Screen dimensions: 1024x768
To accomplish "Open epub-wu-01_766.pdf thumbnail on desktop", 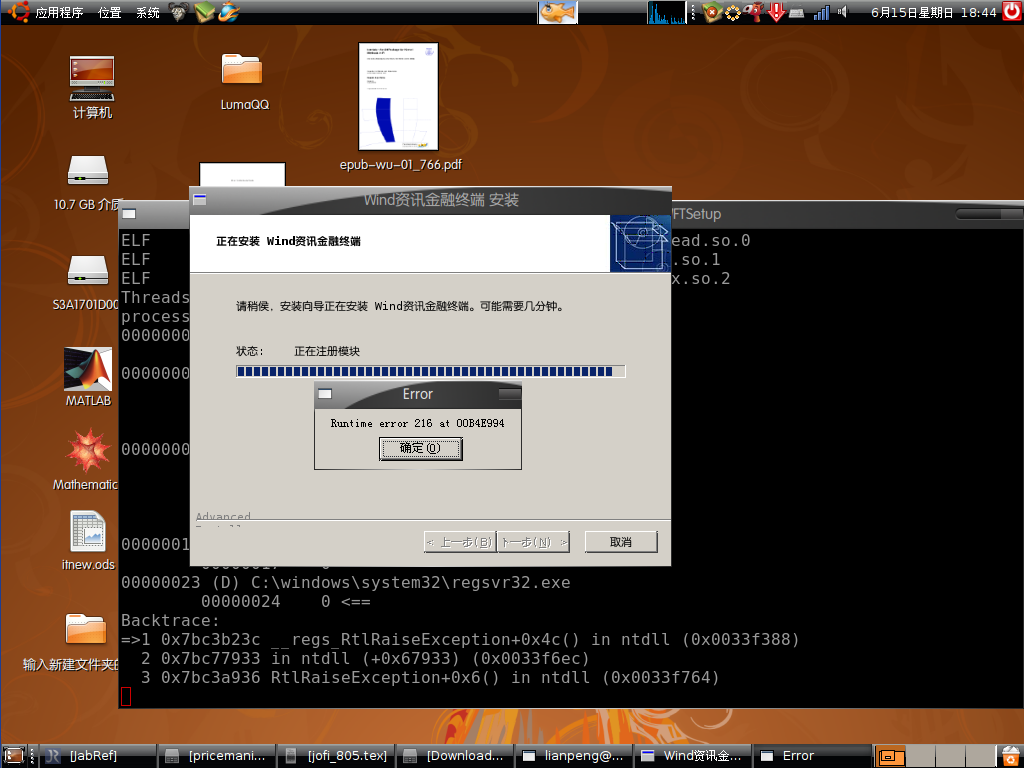I will pyautogui.click(x=399, y=97).
